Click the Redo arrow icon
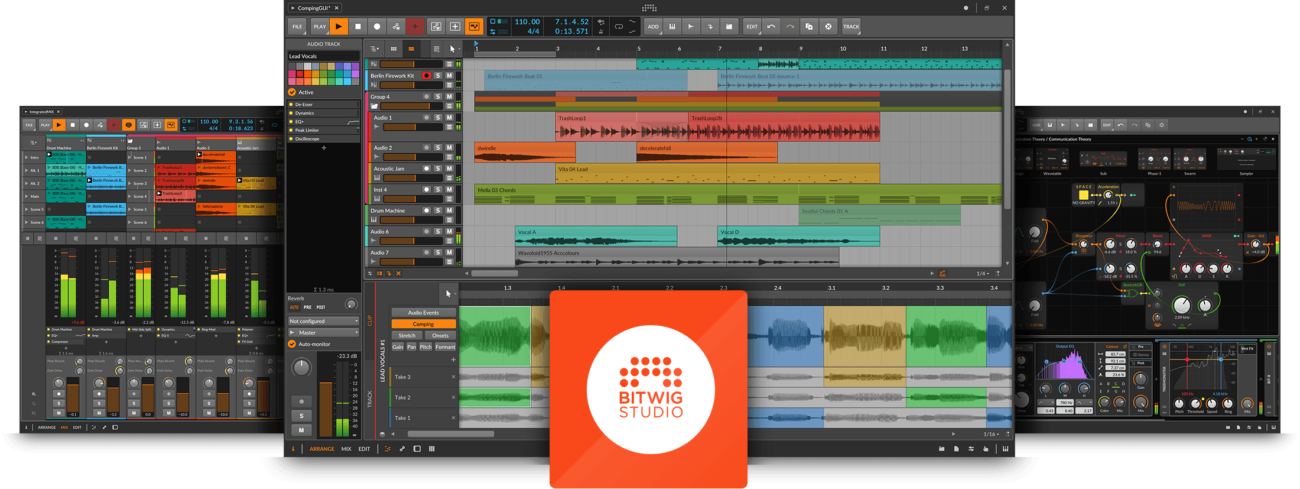The image size is (1300, 489). coord(790,27)
